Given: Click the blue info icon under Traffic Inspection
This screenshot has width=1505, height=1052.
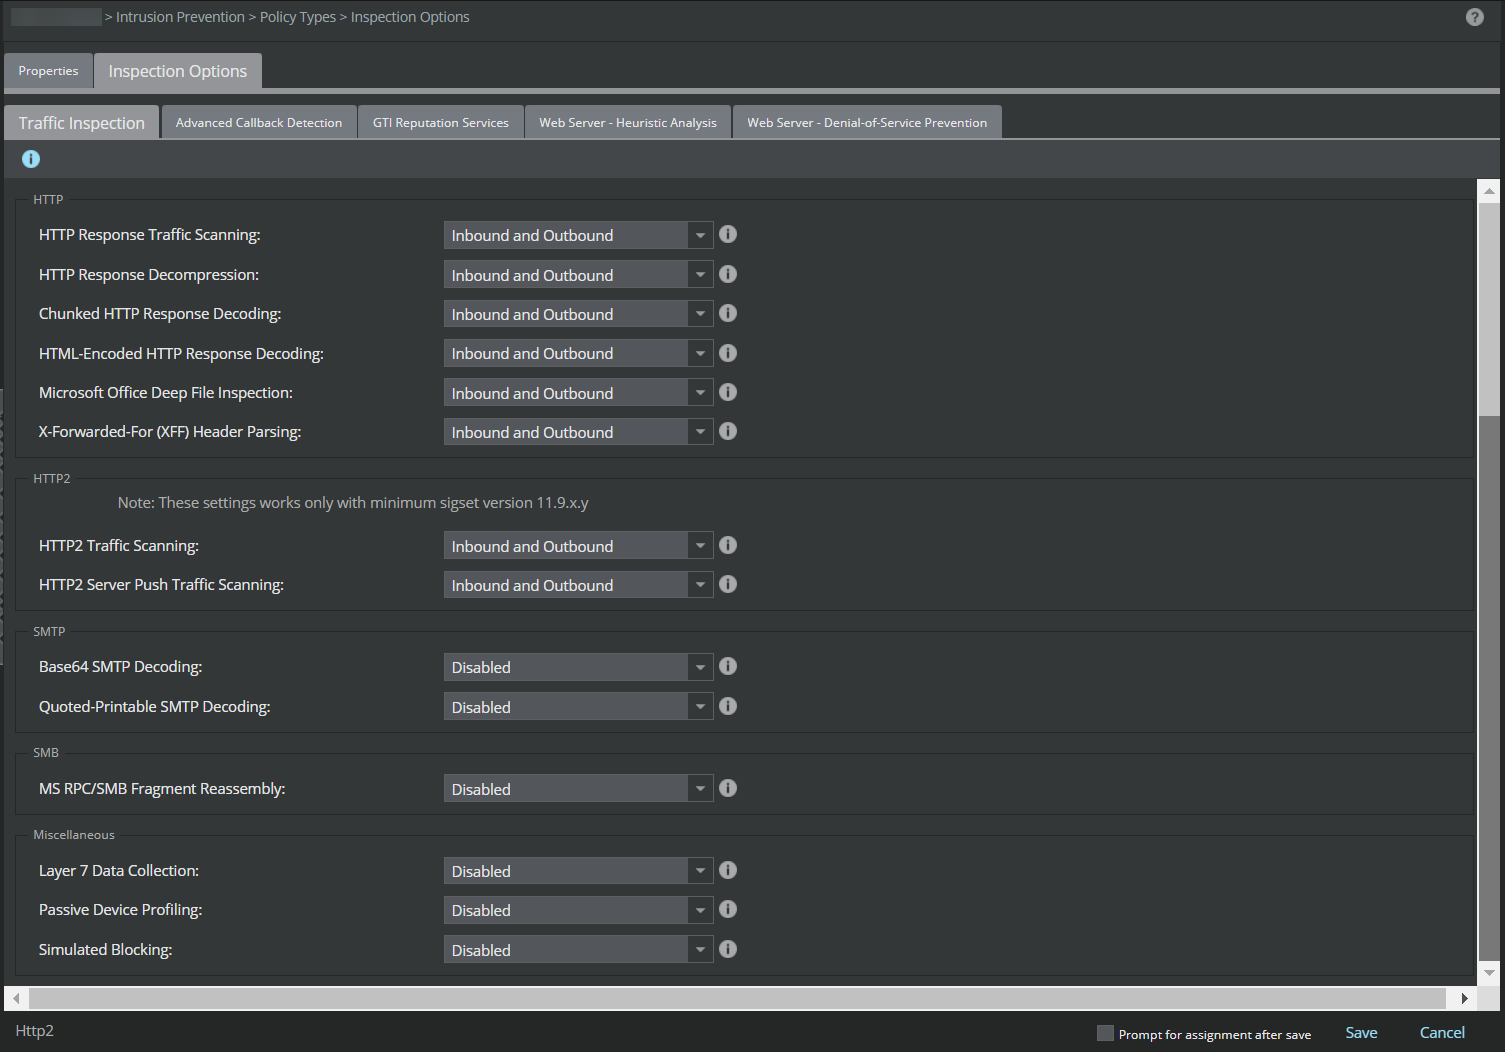Looking at the screenshot, I should click(31, 159).
